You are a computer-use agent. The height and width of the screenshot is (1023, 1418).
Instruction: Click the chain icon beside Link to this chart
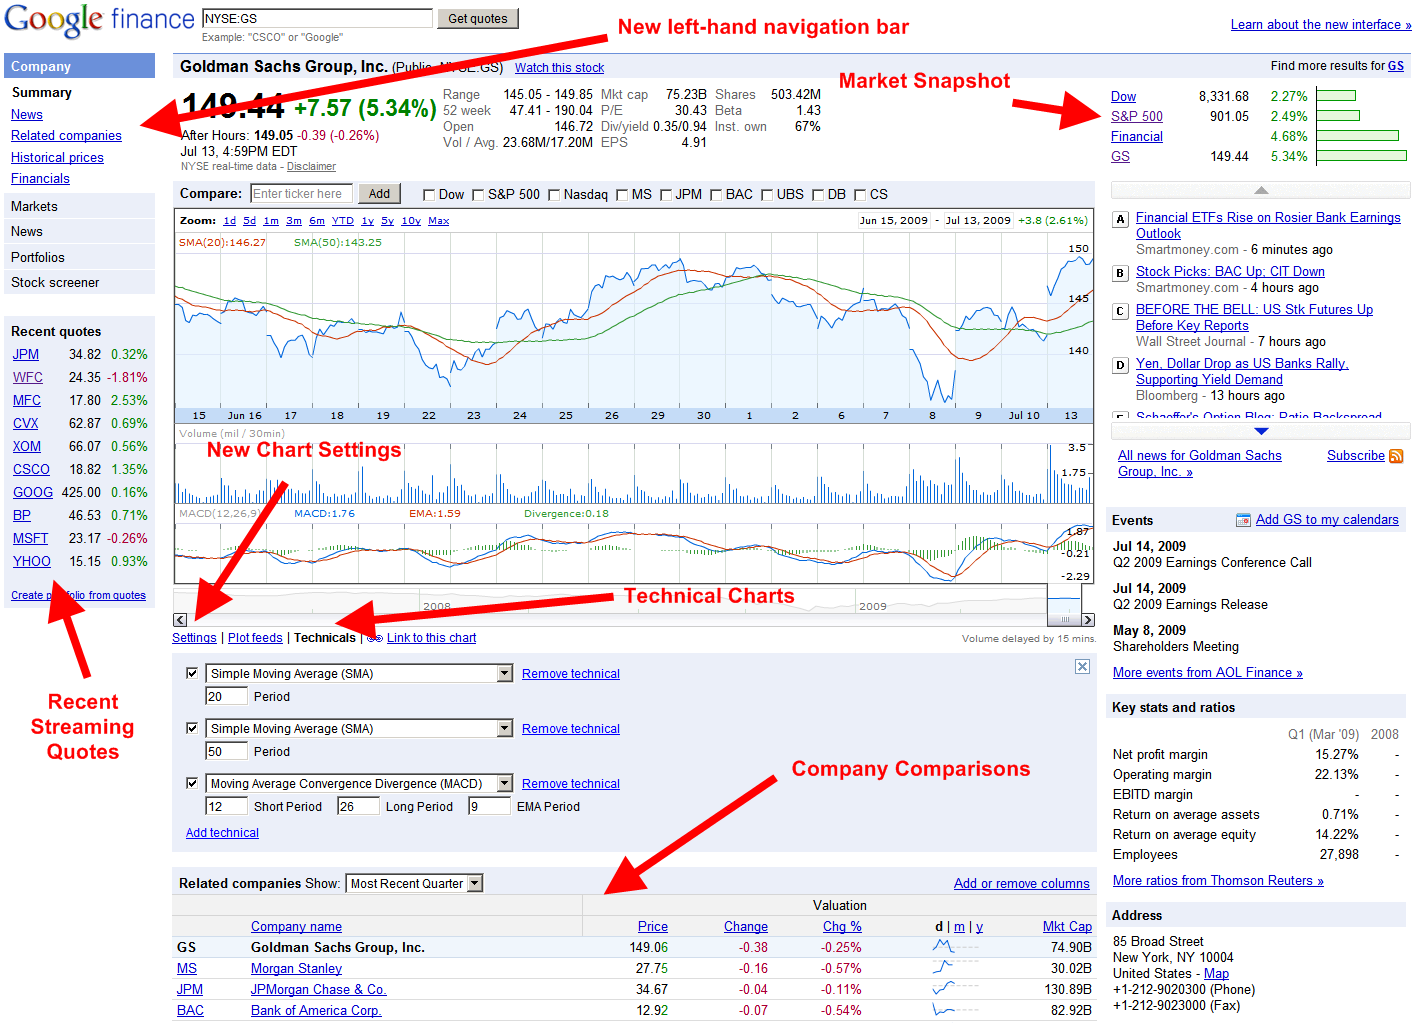click(x=375, y=638)
